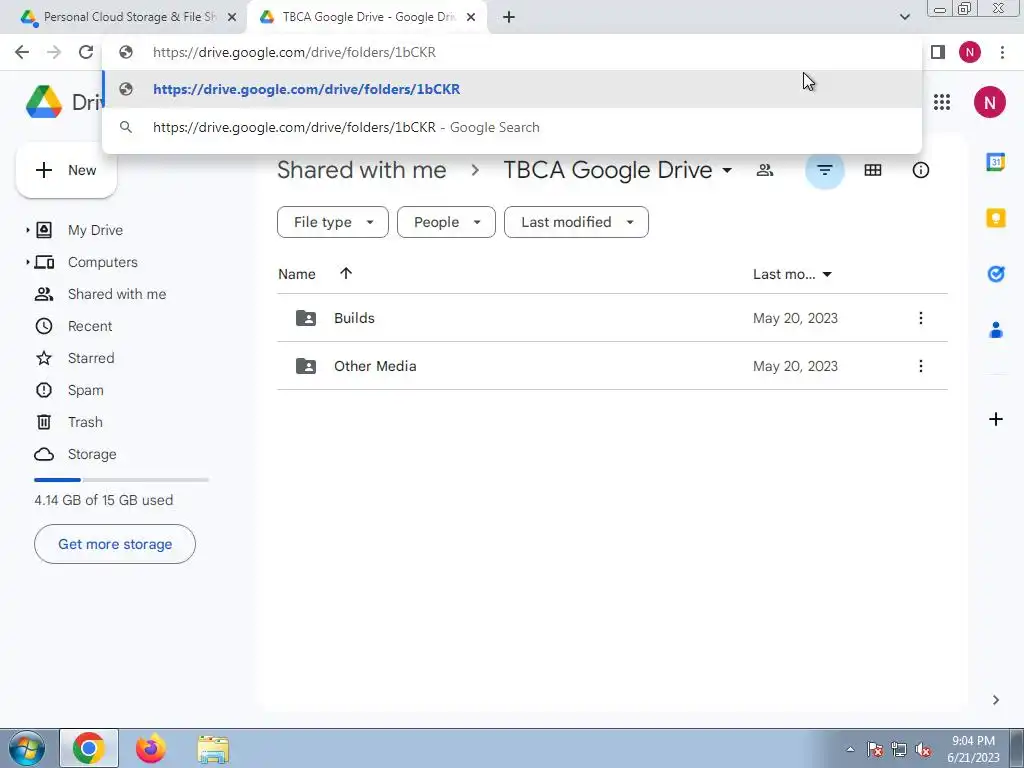Screen dimensions: 1024x768
Task: Open the Google apps grid launcher
Action: tap(942, 102)
